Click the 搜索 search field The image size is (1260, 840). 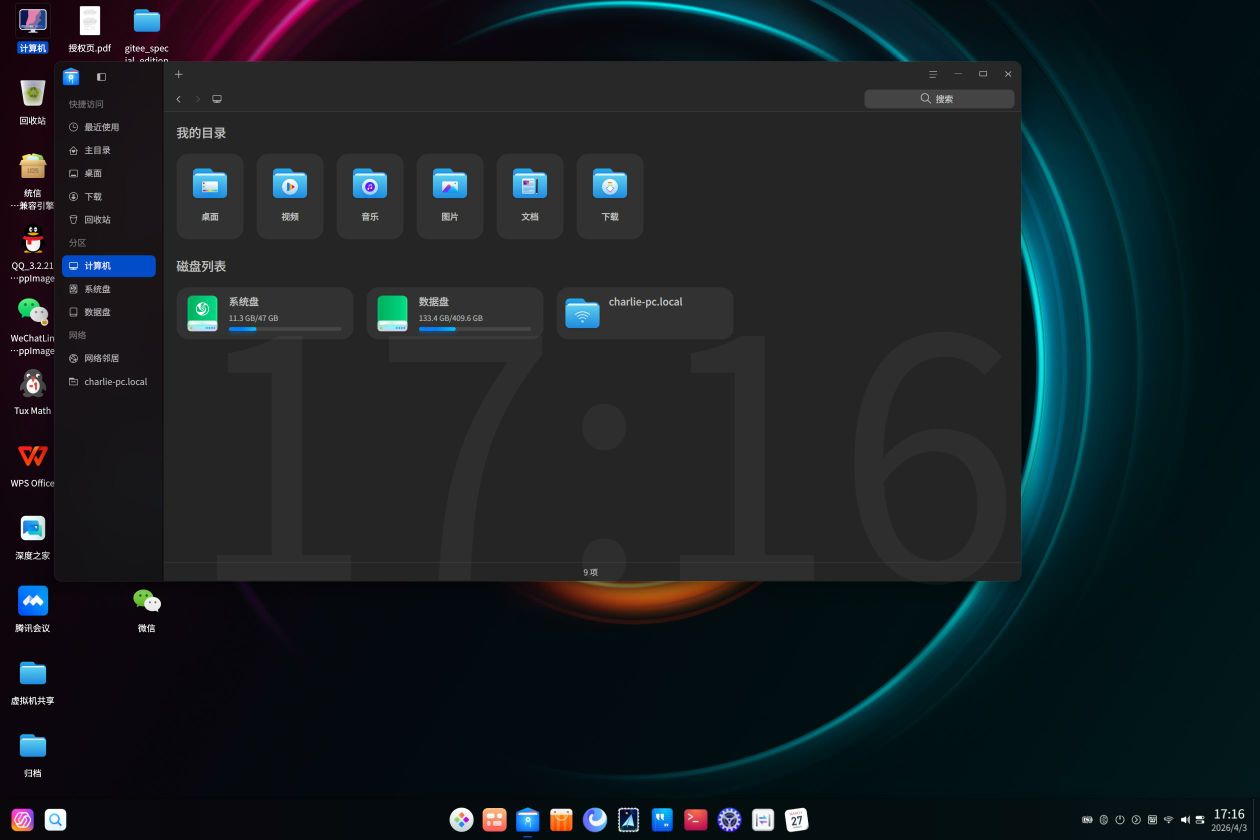tap(939, 99)
